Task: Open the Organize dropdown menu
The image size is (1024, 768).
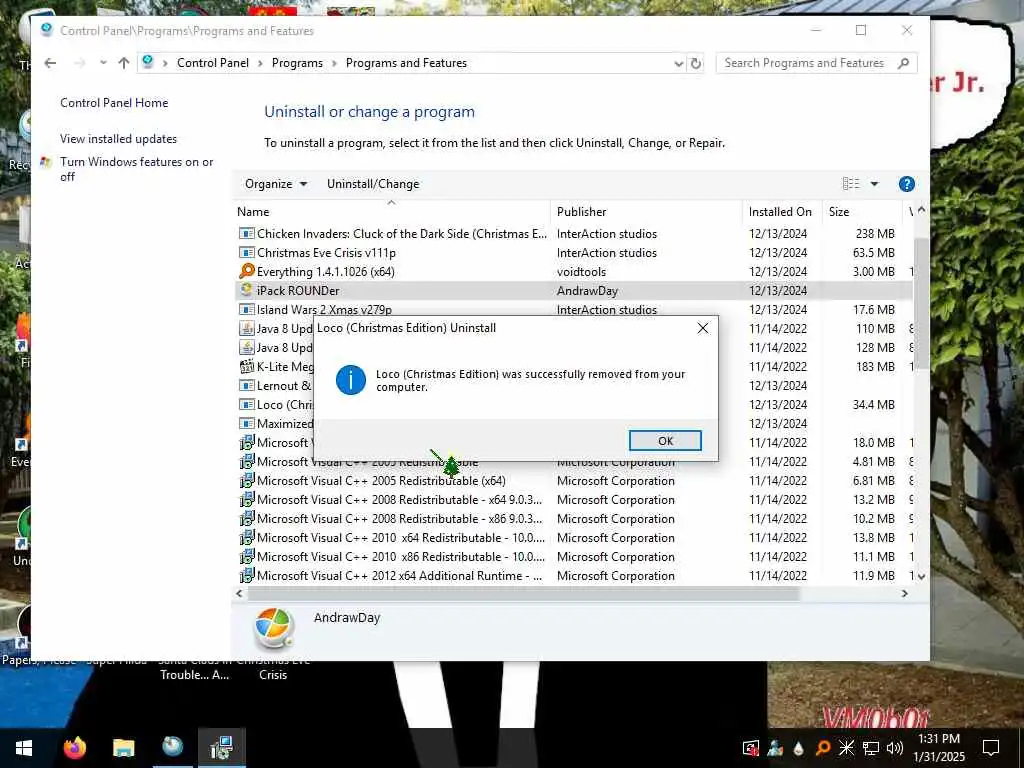Action: coord(276,184)
